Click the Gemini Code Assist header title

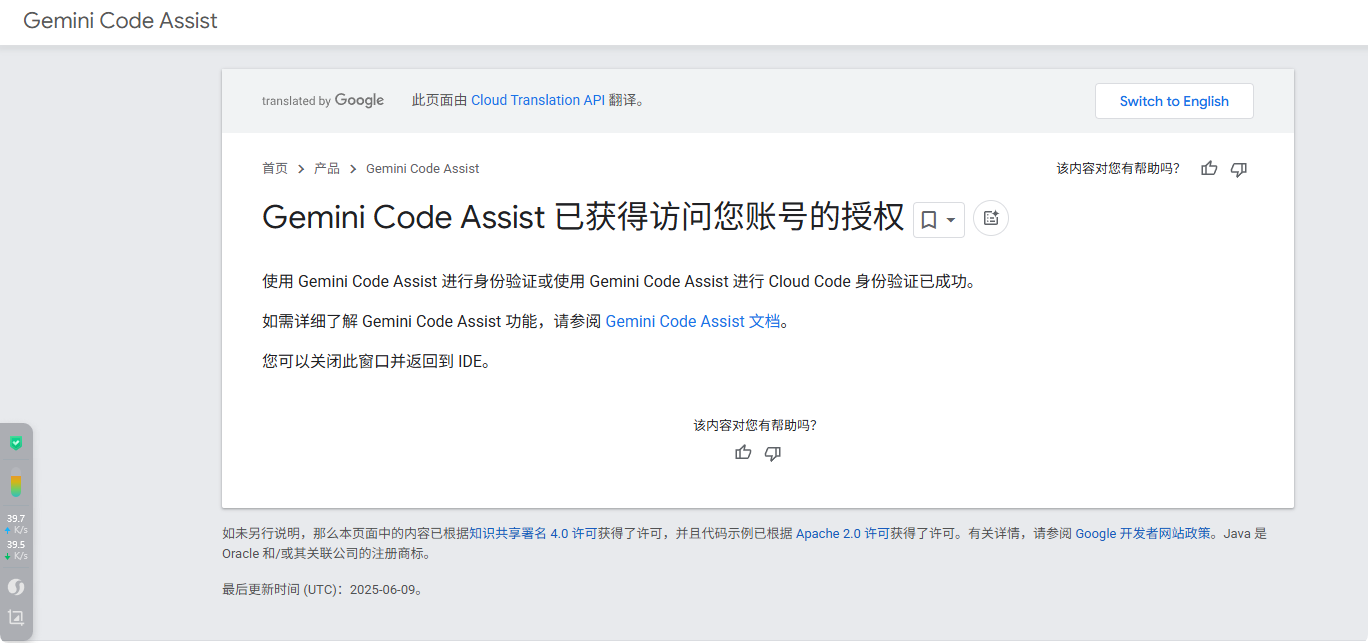[x=120, y=21]
